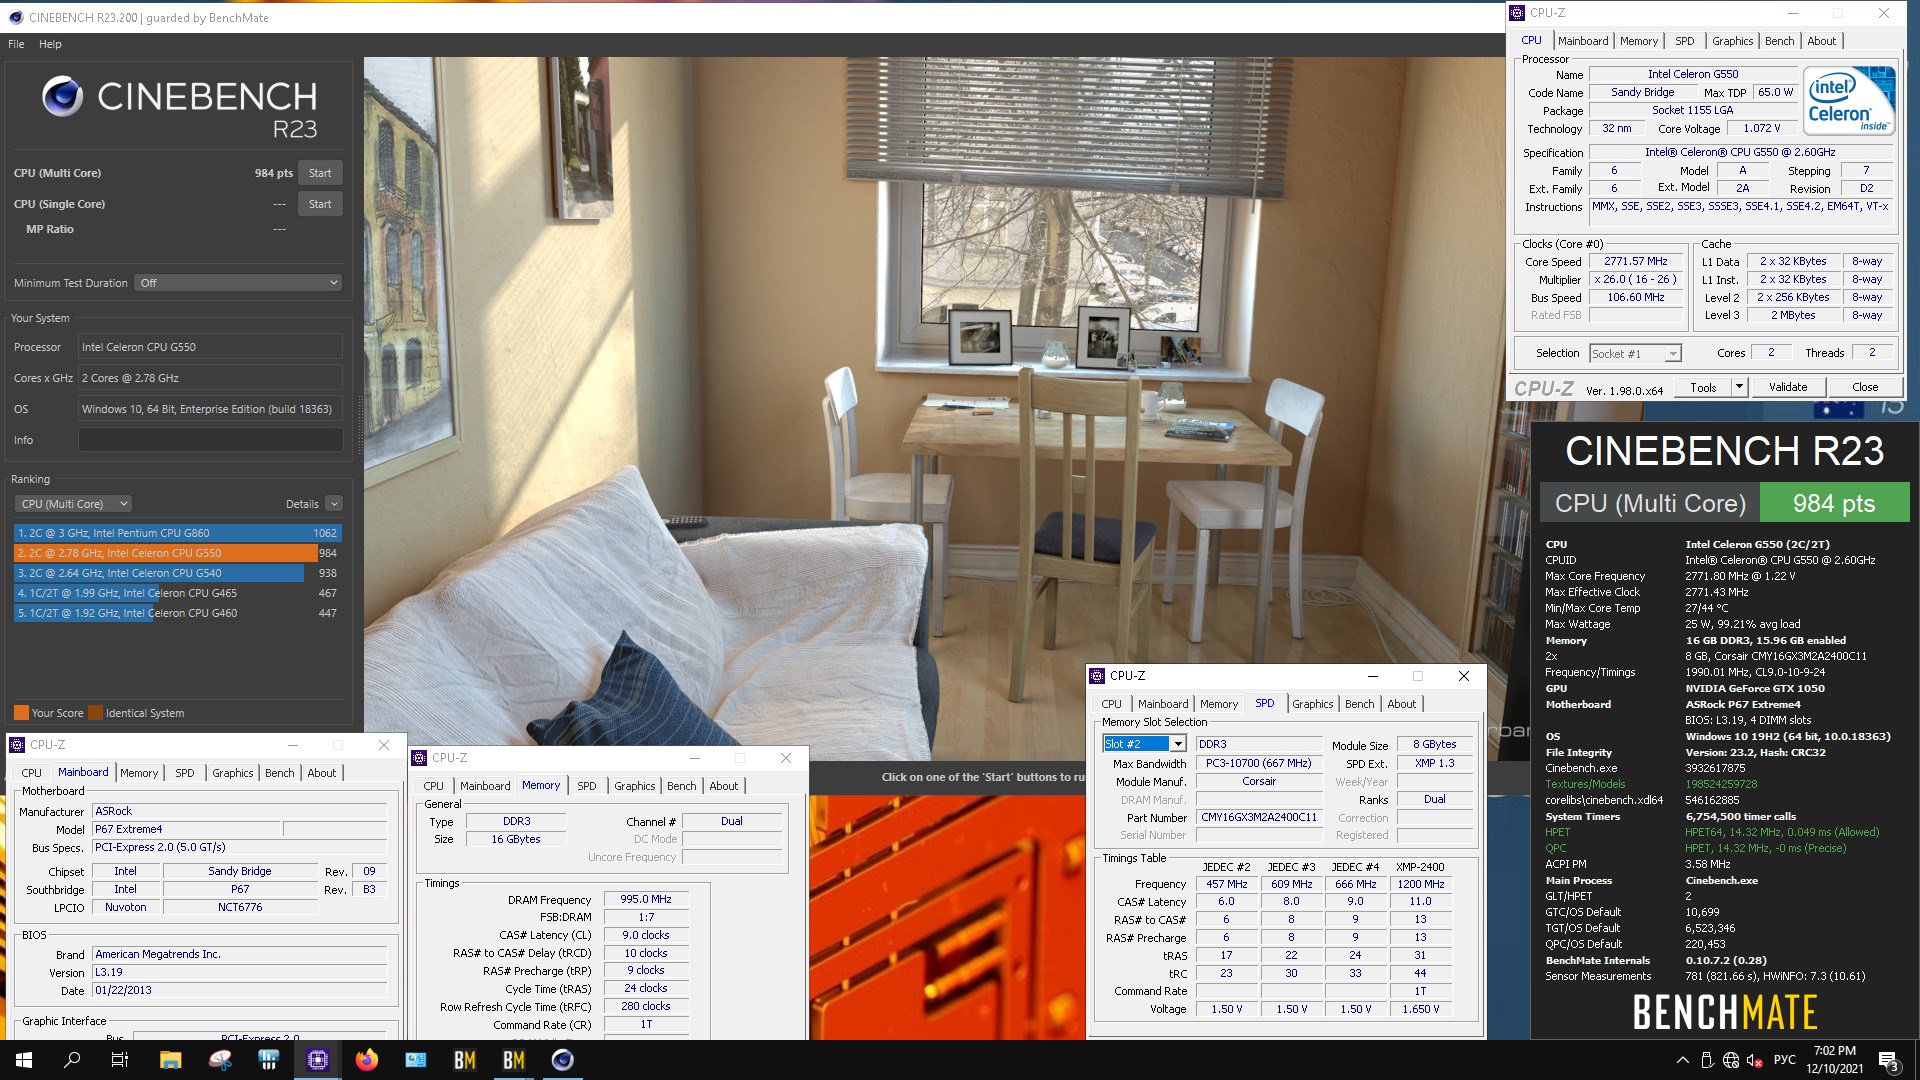Image resolution: width=1920 pixels, height=1080 pixels.
Task: Switch to Cinebench via its taskbar icon
Action: click(x=563, y=1060)
